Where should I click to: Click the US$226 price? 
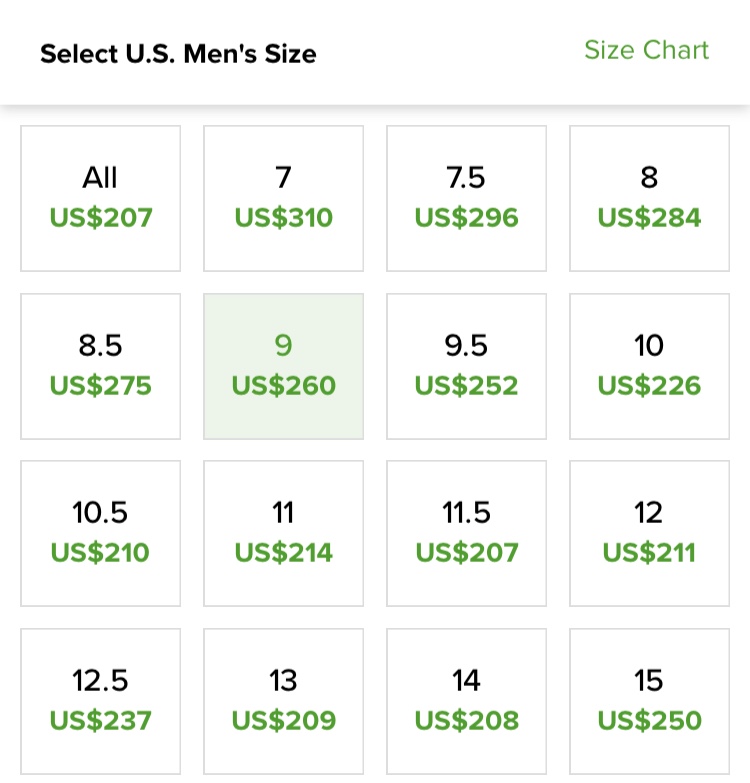point(650,386)
